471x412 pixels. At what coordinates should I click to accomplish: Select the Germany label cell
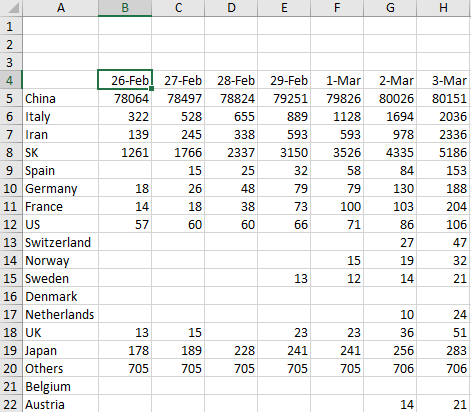(x=61, y=188)
